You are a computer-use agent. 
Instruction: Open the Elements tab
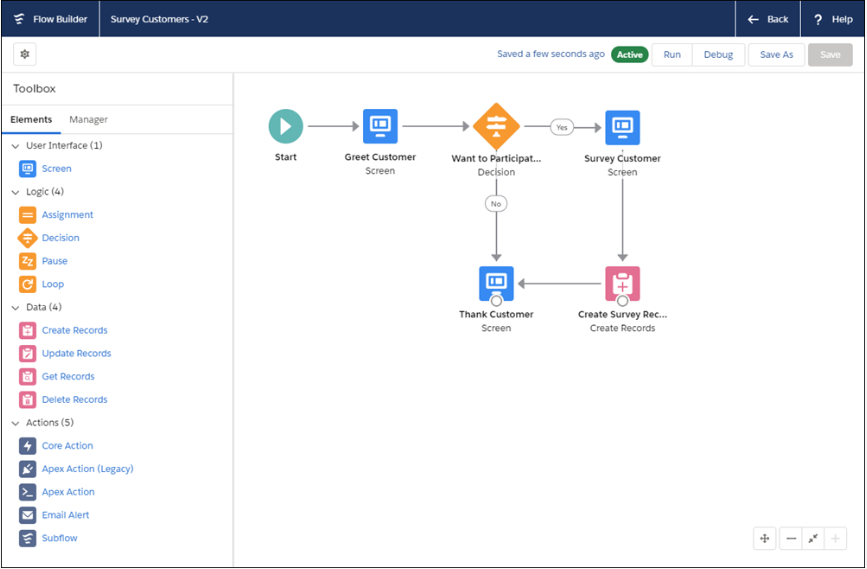pos(31,120)
